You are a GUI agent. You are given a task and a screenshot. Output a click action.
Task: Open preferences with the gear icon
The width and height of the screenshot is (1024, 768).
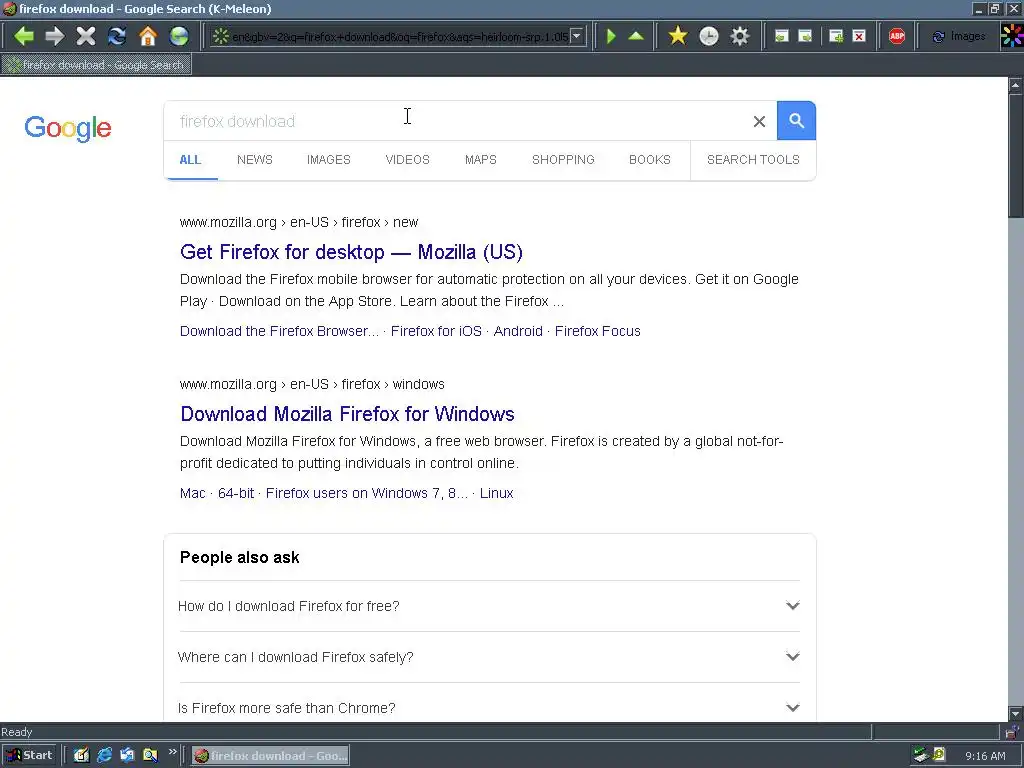coord(739,36)
